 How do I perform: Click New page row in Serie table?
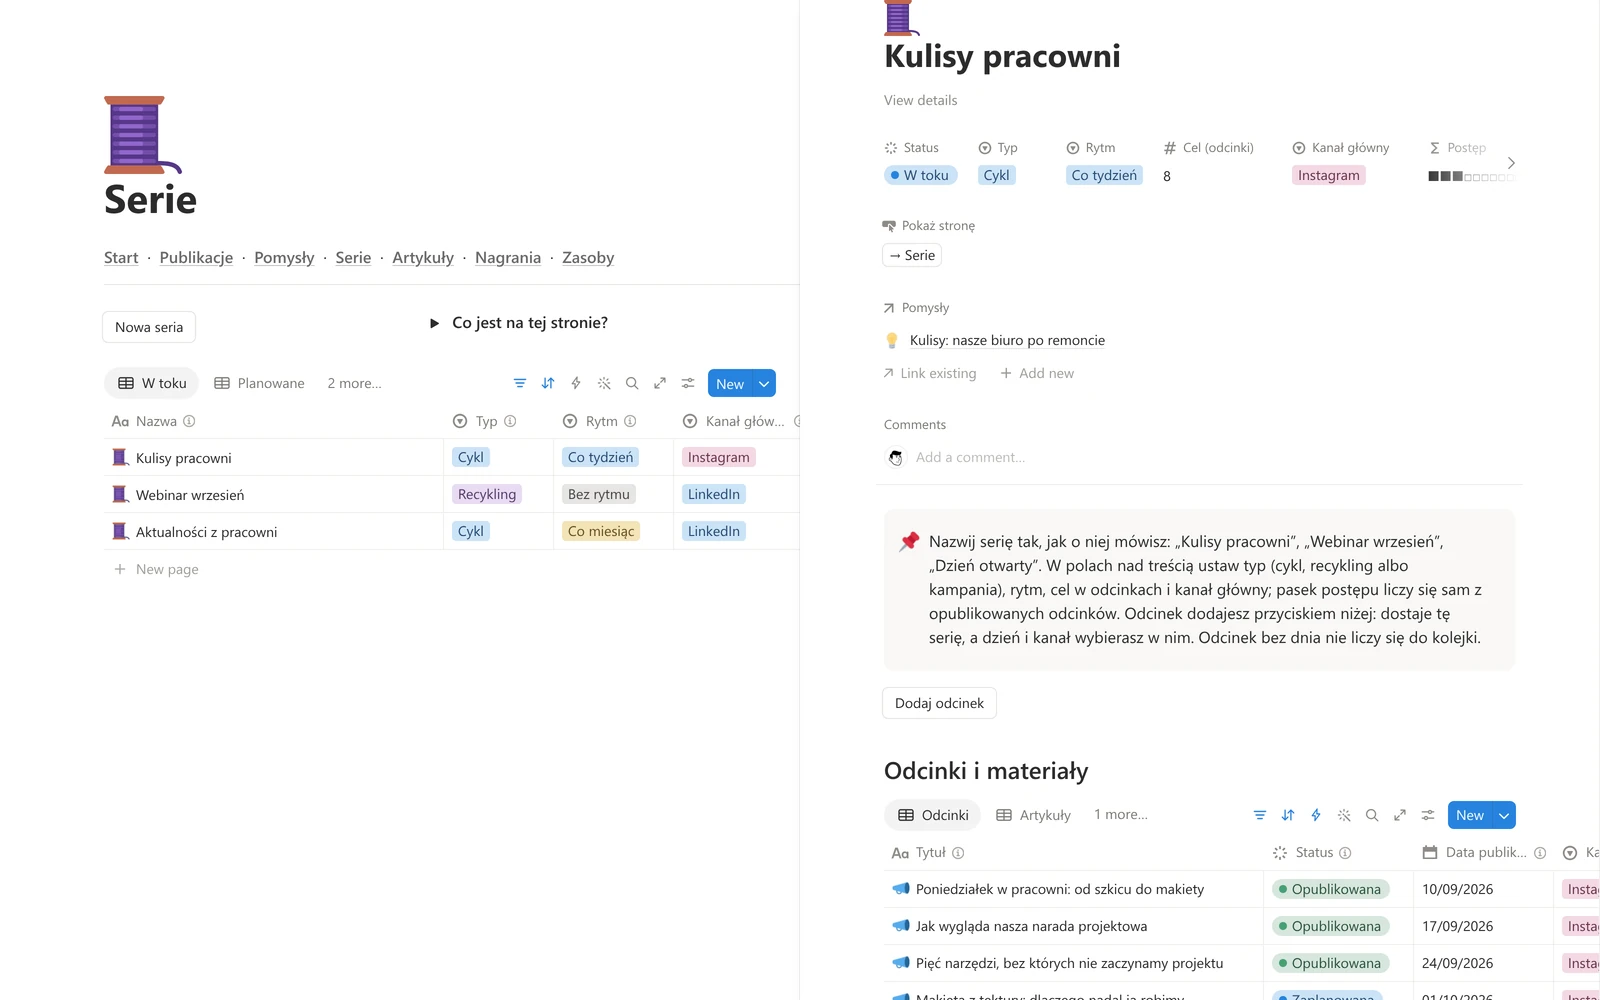pyautogui.click(x=156, y=569)
